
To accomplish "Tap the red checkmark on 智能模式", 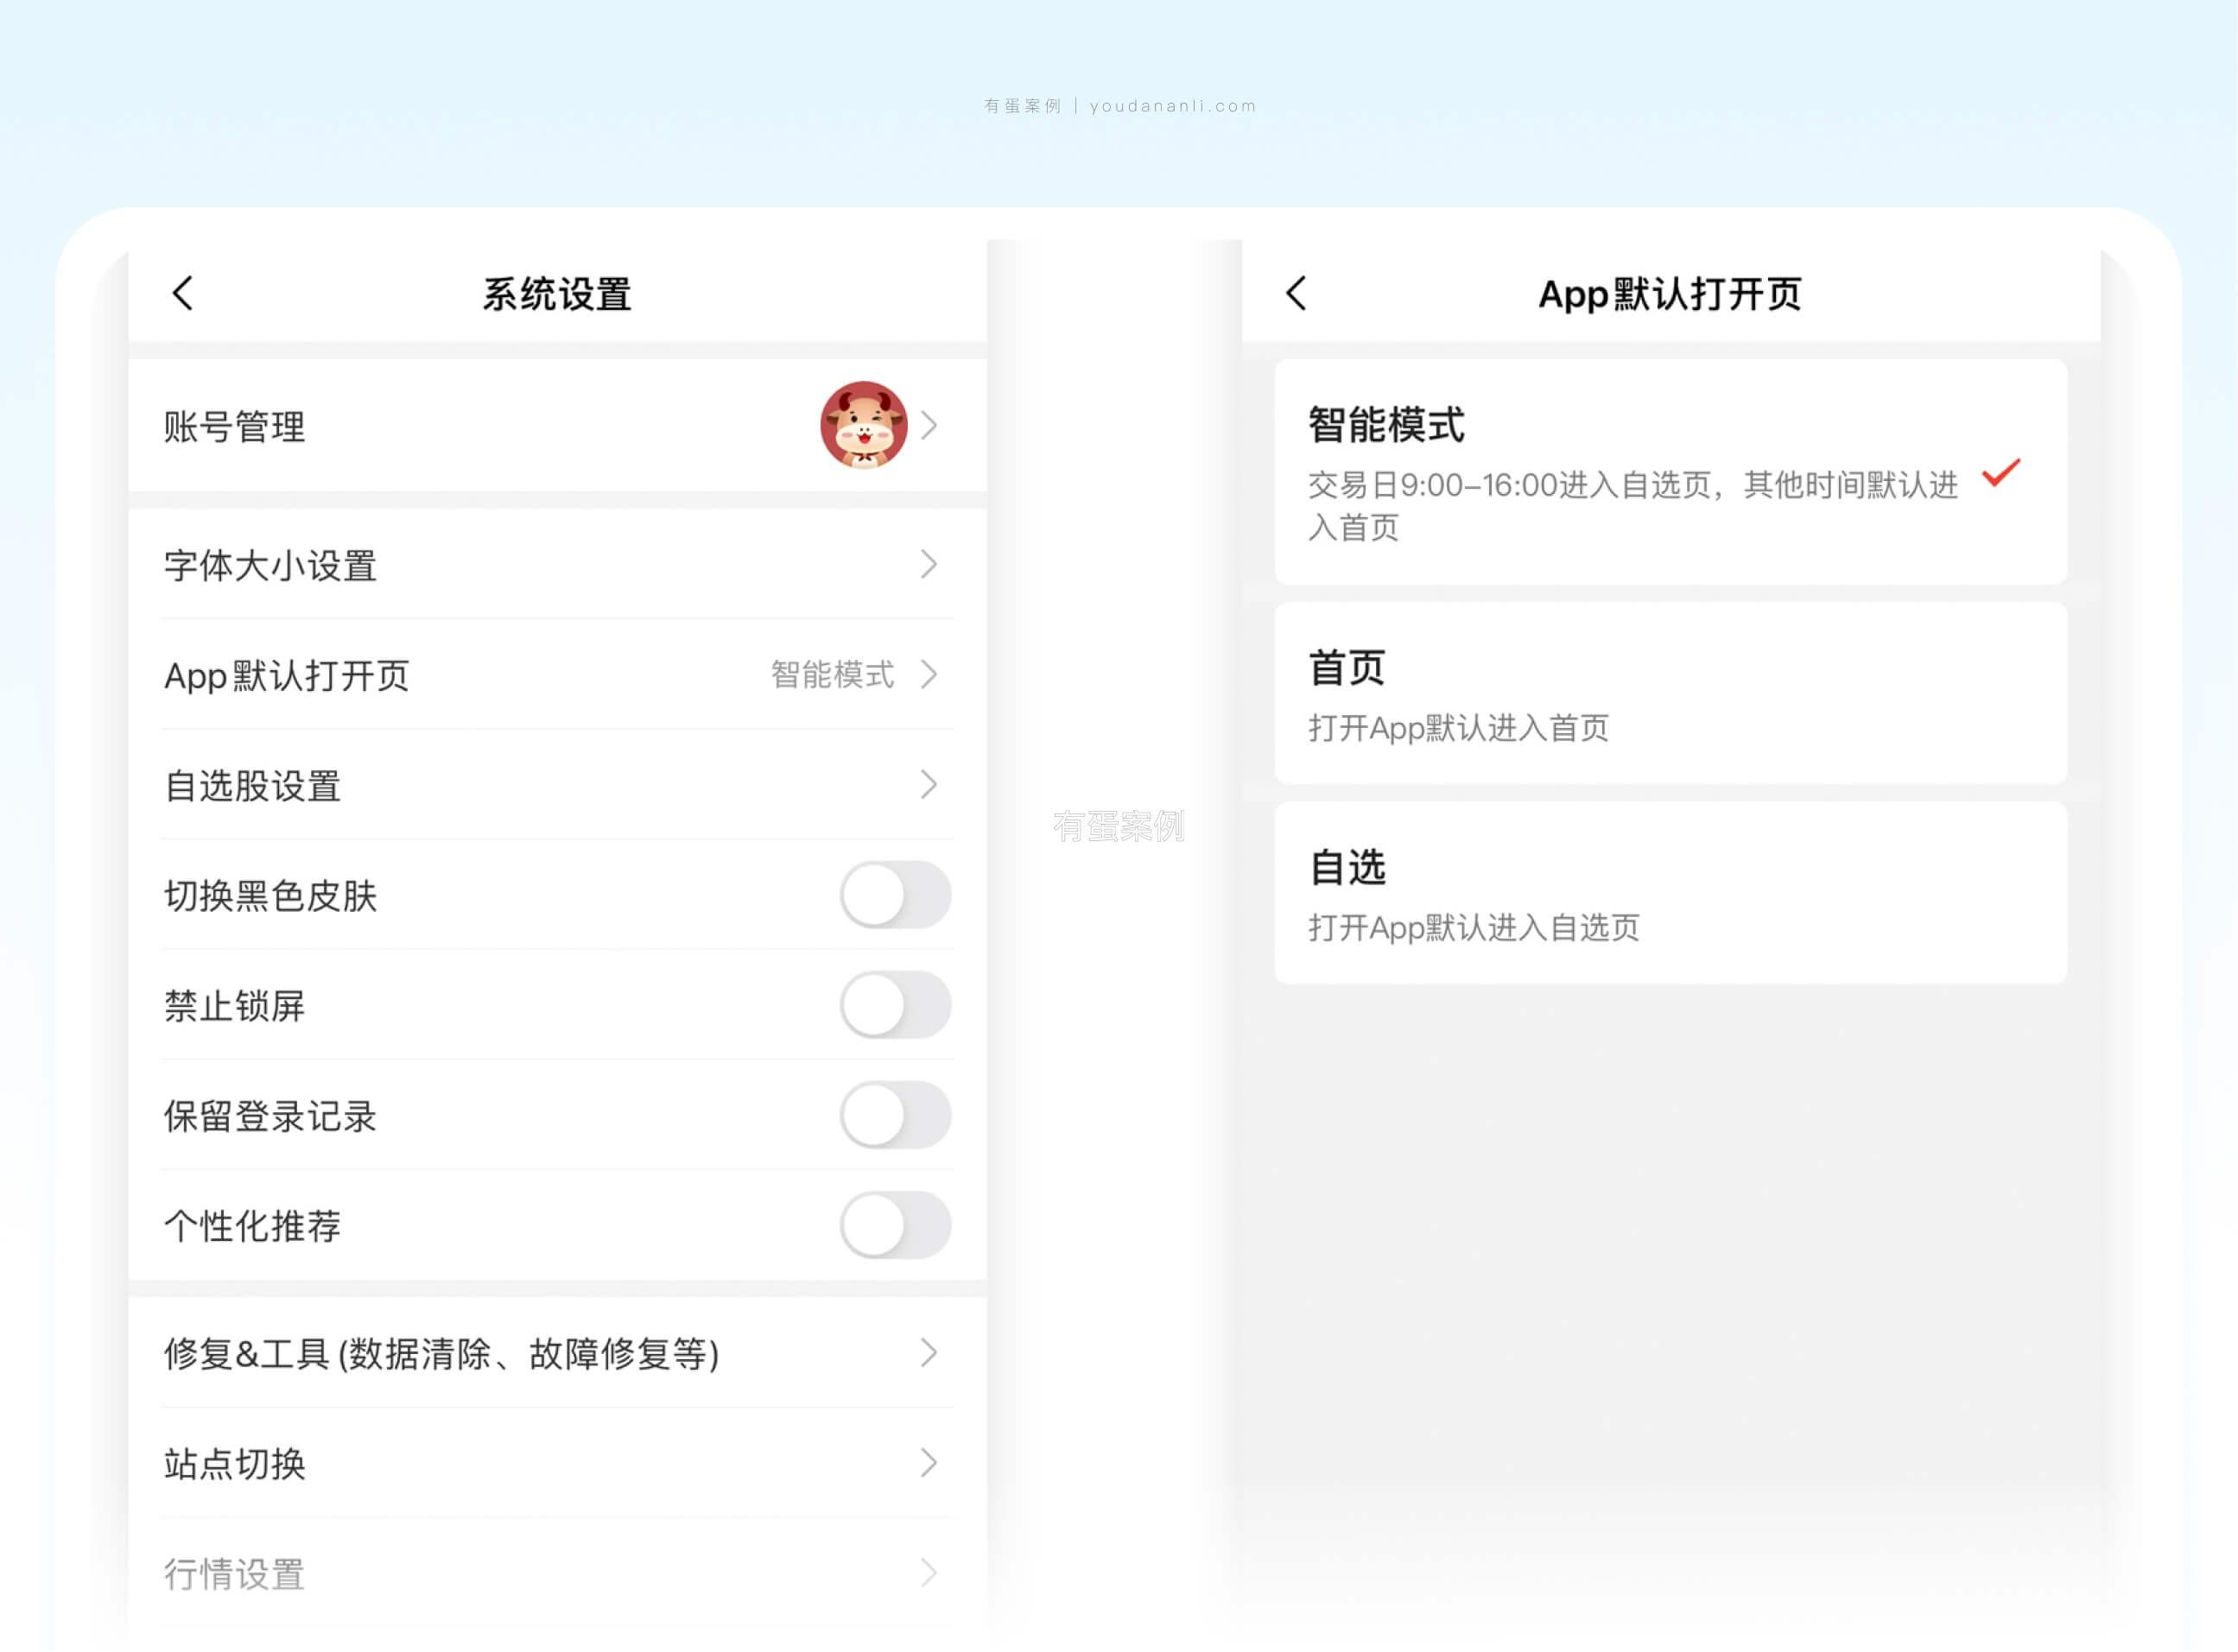I will [x=2001, y=472].
